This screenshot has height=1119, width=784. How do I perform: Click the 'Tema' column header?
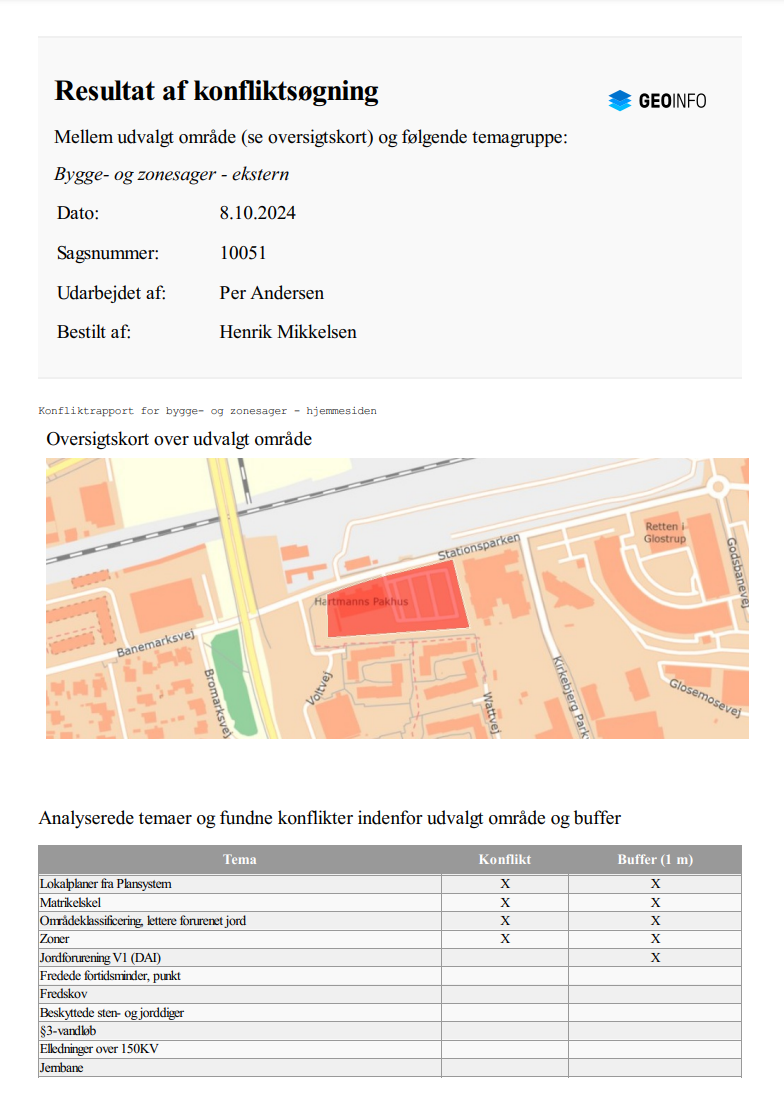click(240, 859)
